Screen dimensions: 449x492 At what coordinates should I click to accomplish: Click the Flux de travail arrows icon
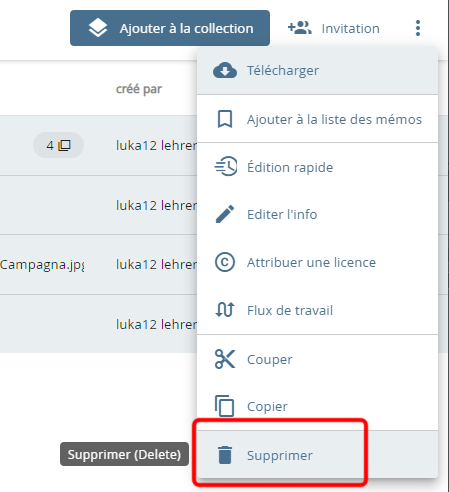point(225,310)
